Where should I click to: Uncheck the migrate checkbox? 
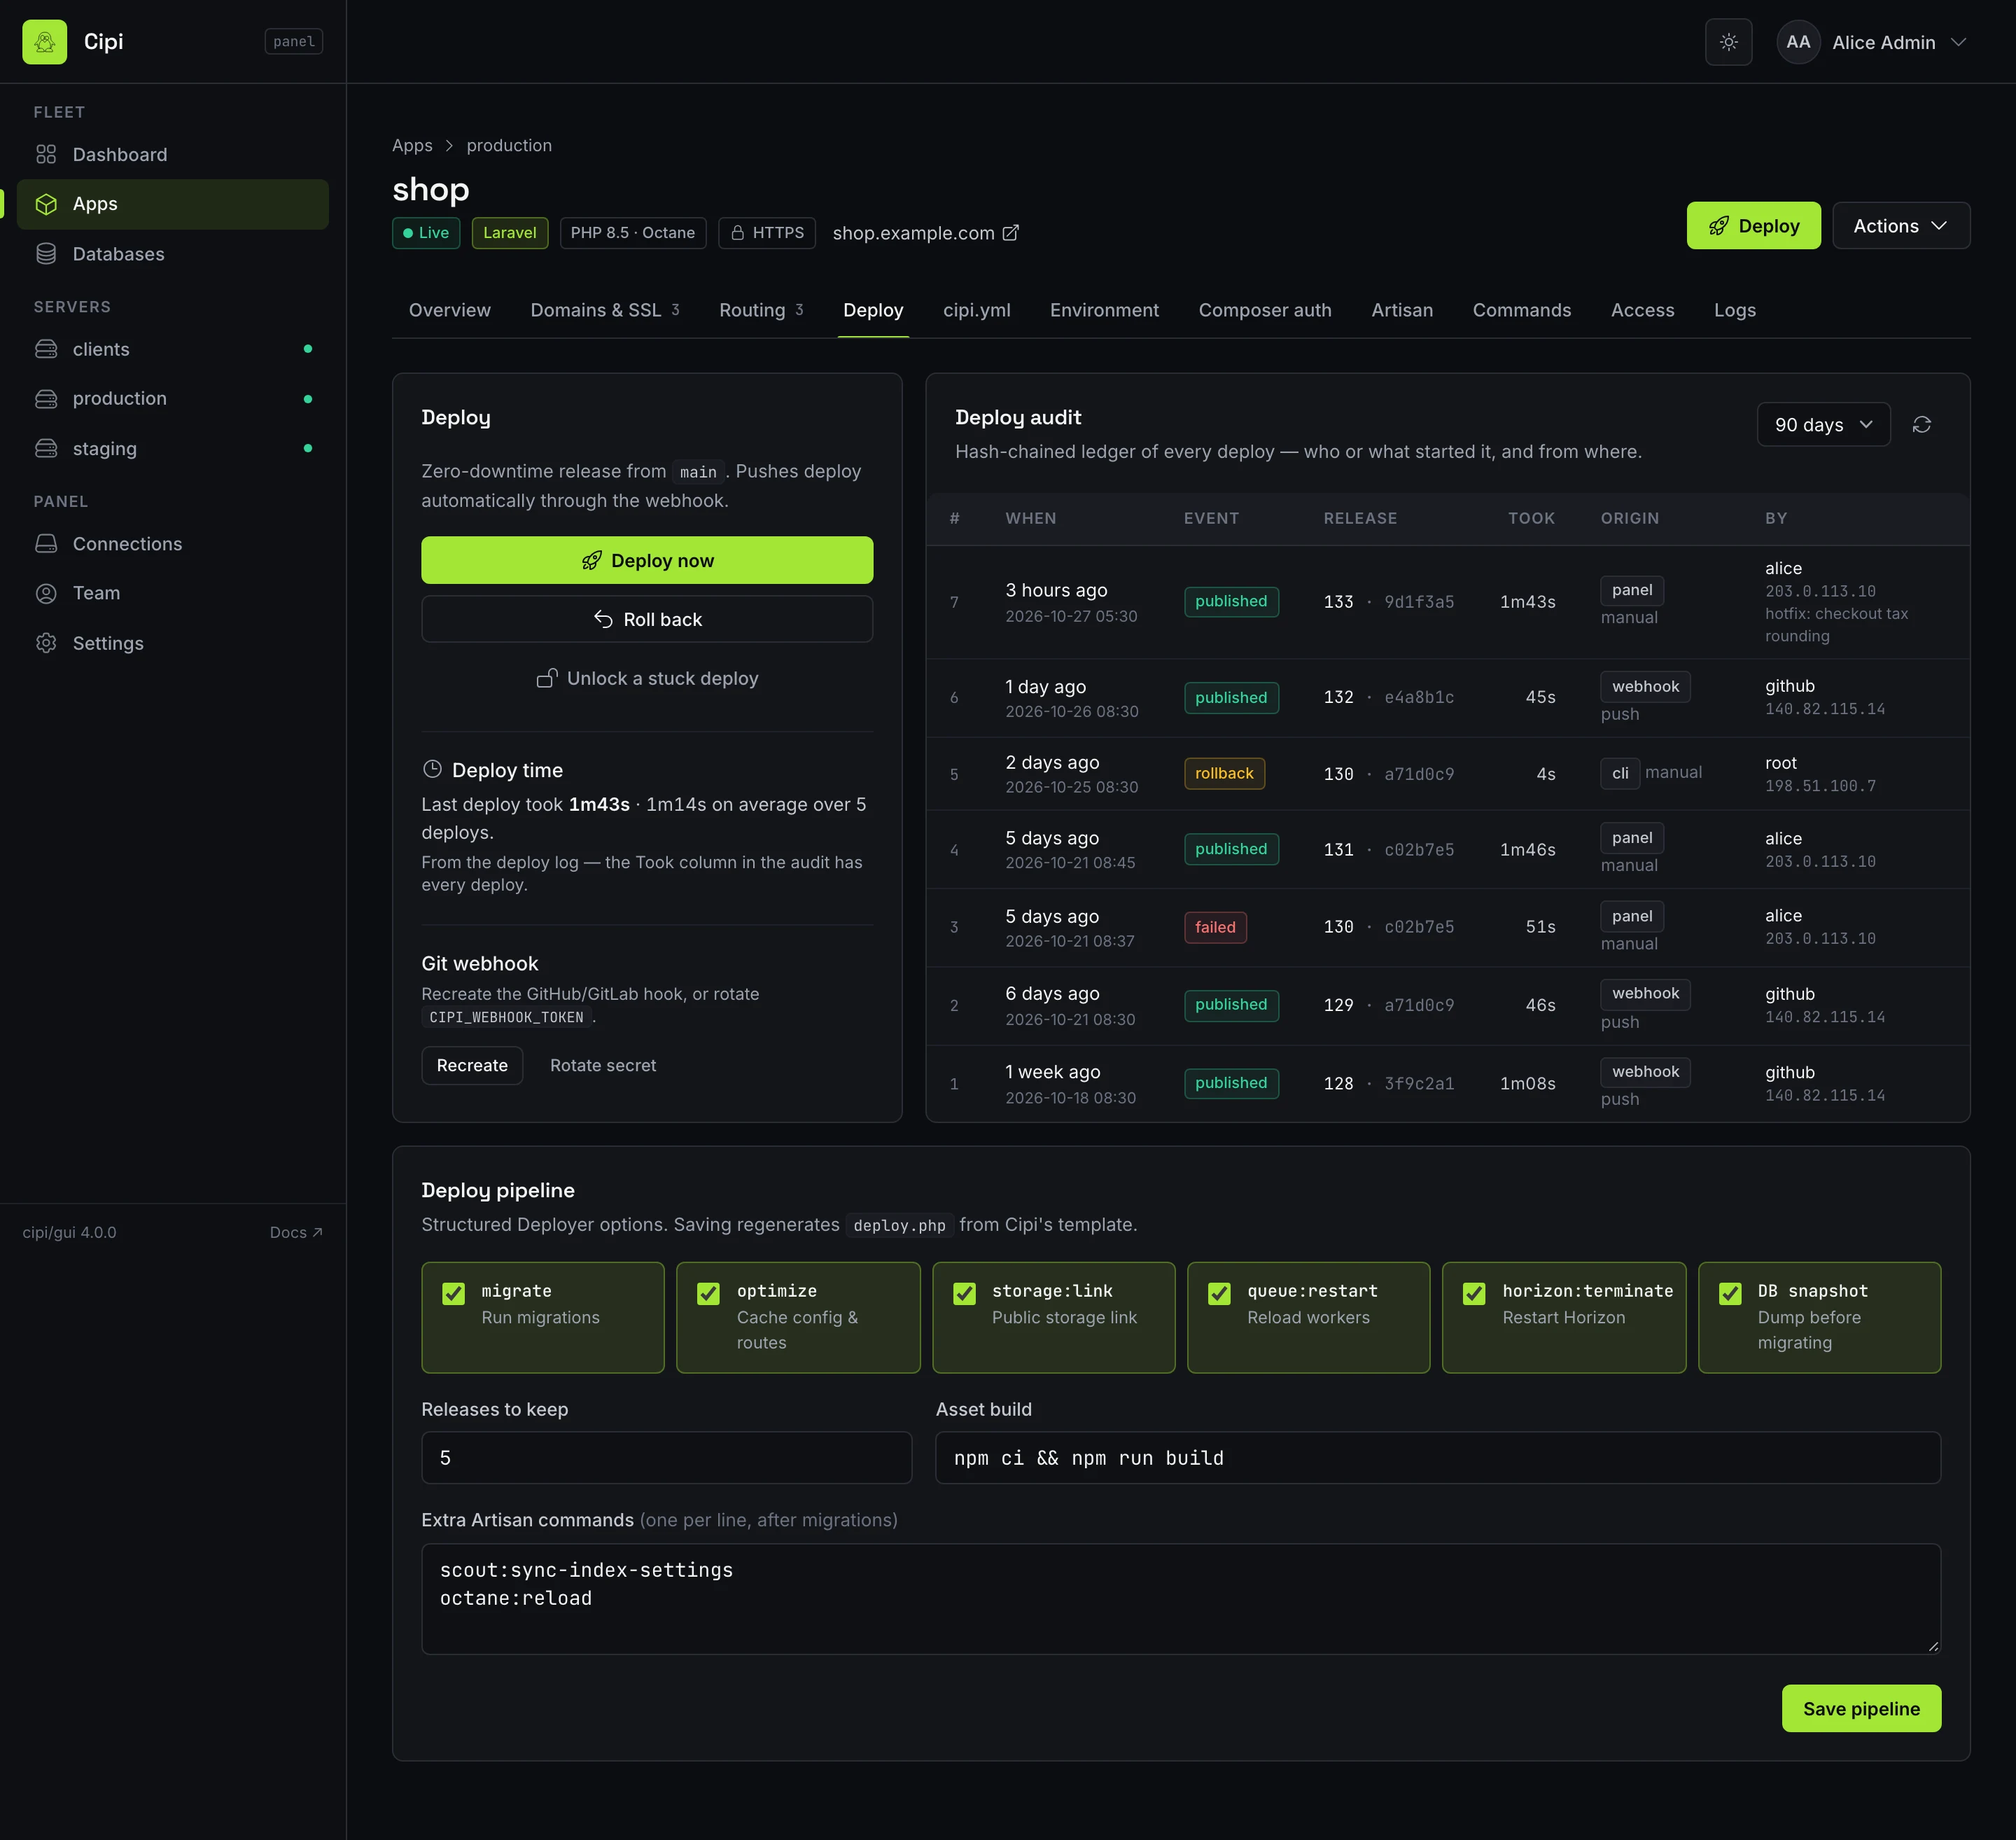[x=453, y=1293]
